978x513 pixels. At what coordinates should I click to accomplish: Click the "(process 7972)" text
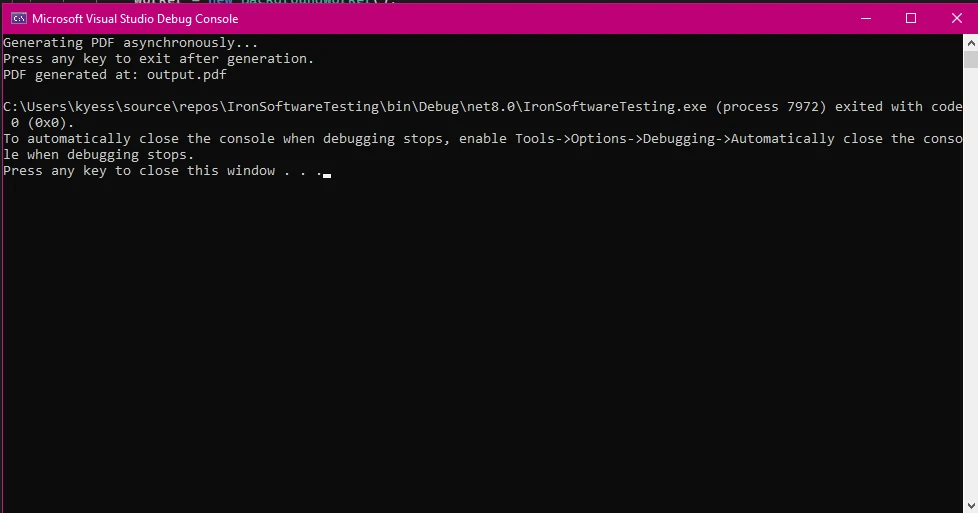click(774, 107)
